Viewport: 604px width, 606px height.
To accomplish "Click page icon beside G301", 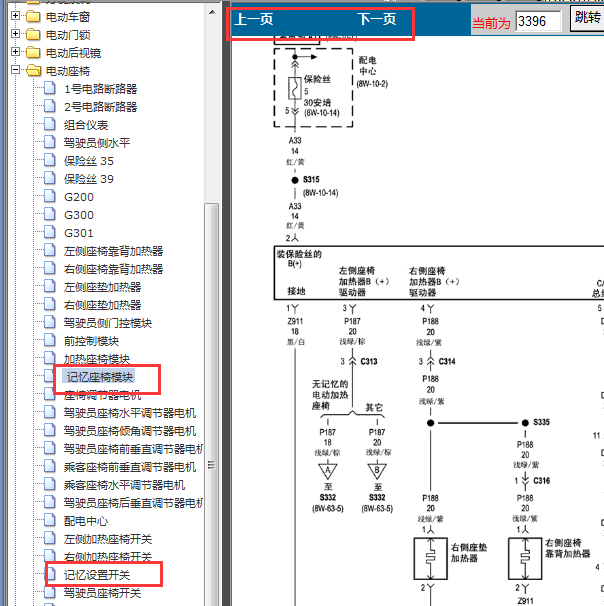I will (x=49, y=232).
